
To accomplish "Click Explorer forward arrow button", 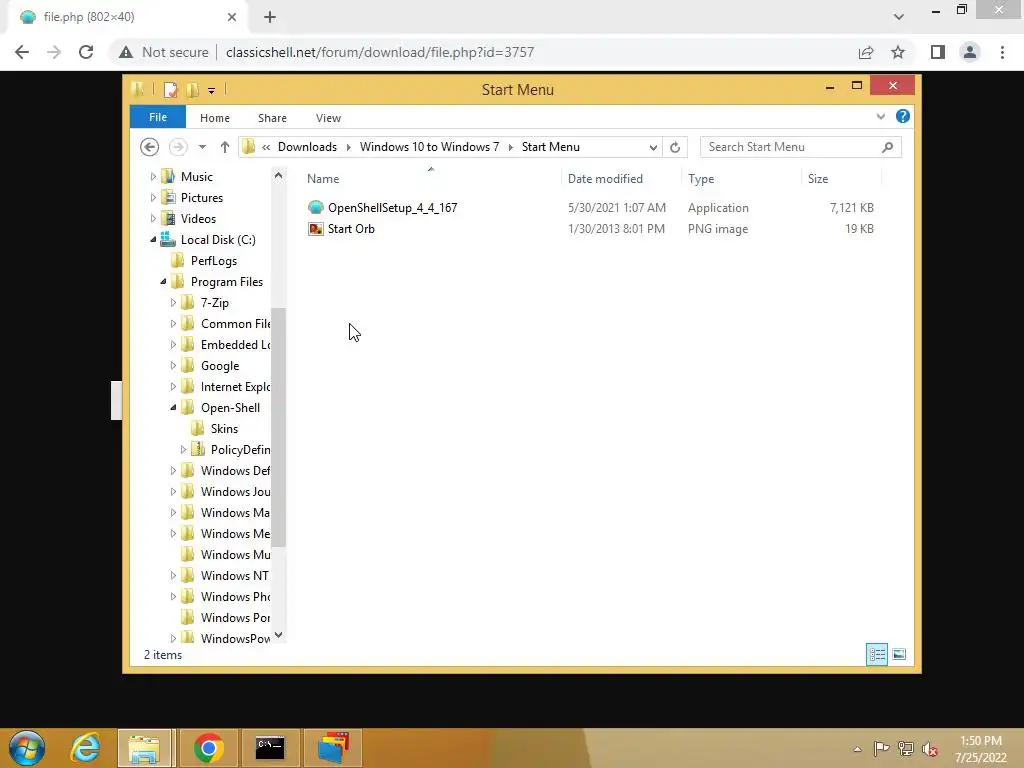I will tap(178, 147).
